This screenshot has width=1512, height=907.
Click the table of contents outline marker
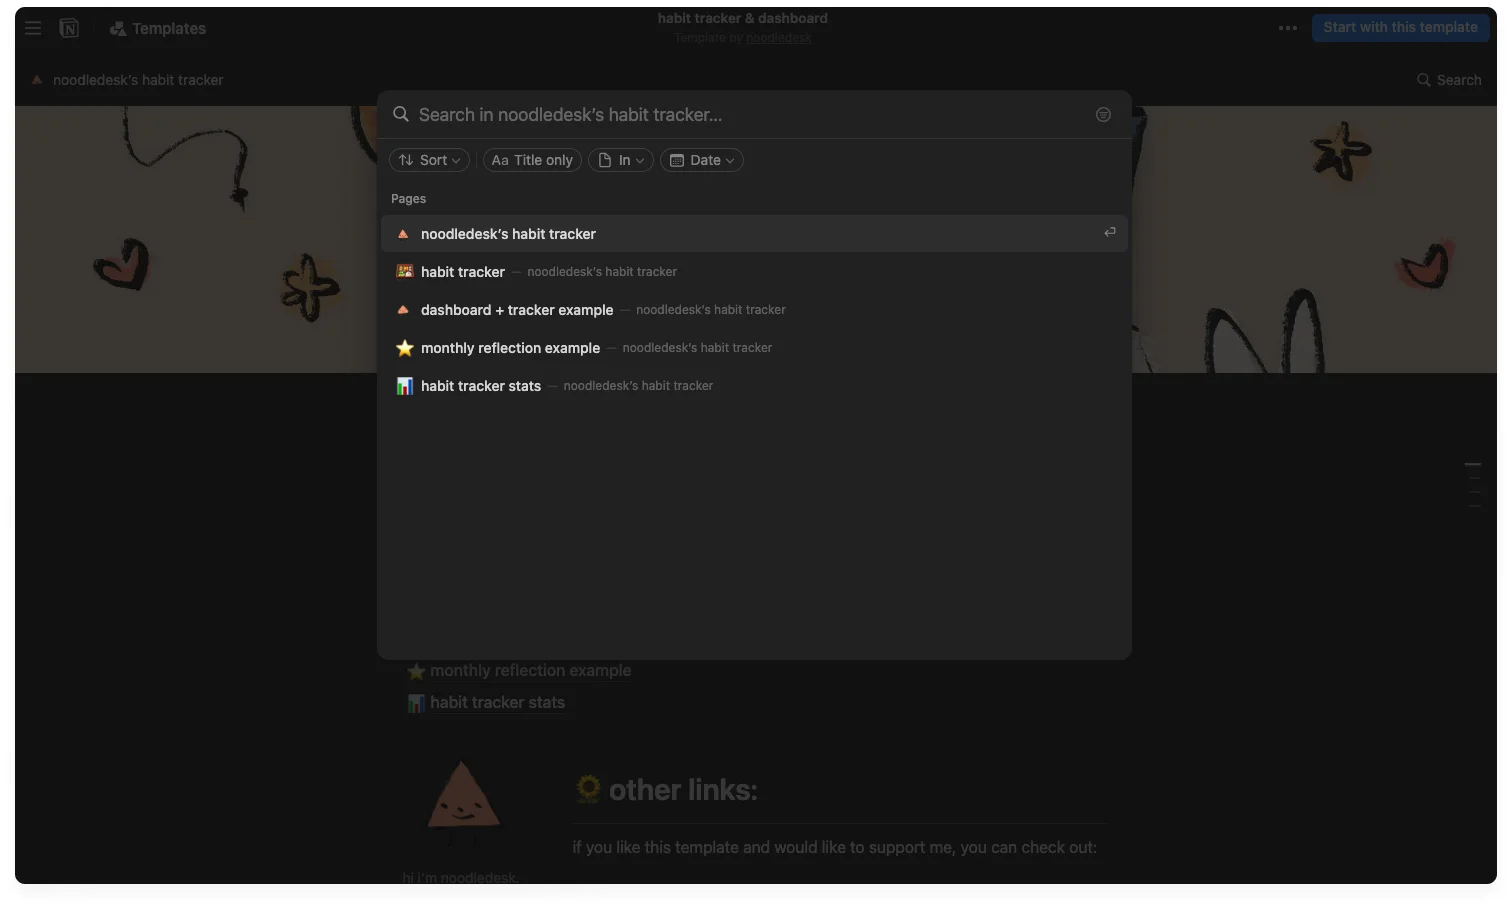click(x=1473, y=485)
